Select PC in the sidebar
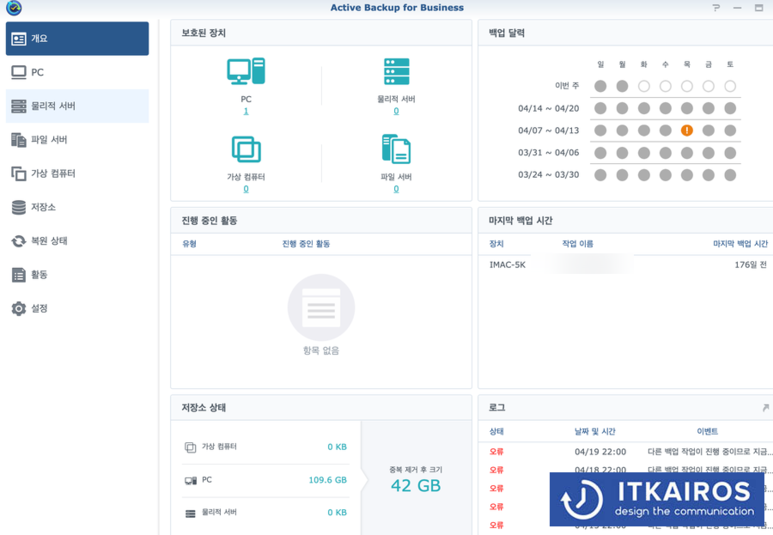This screenshot has height=535, width=773. tap(77, 72)
